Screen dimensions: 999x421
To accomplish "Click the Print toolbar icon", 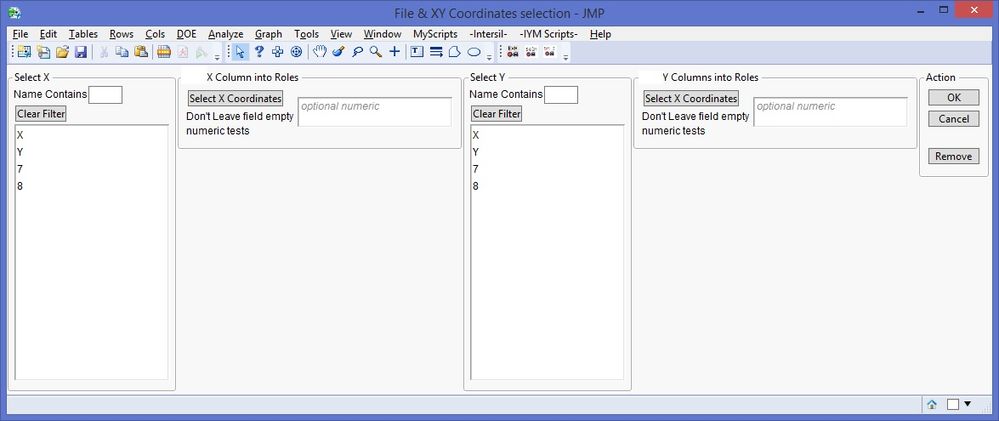I will click(x=164, y=52).
